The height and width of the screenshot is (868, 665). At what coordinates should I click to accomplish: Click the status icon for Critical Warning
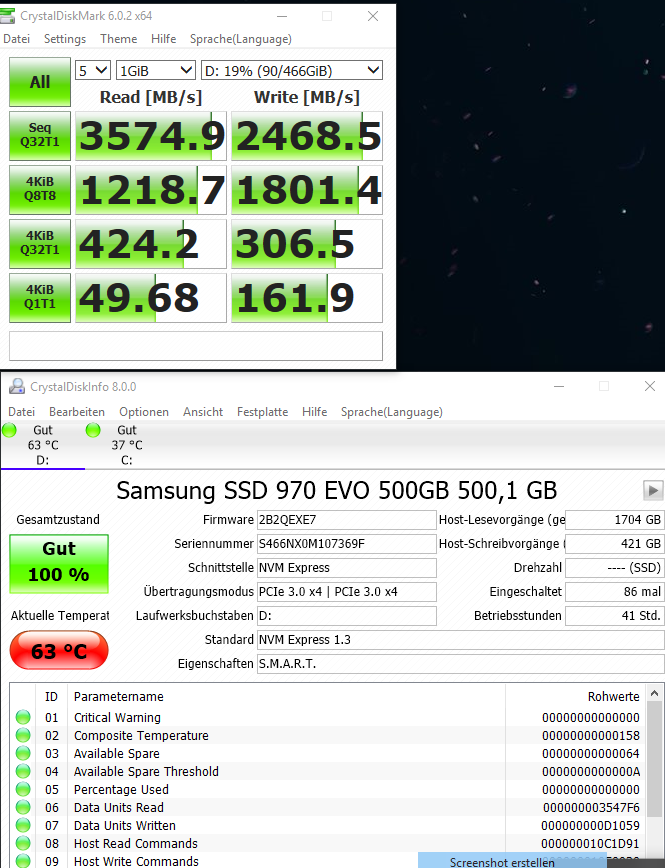23,717
